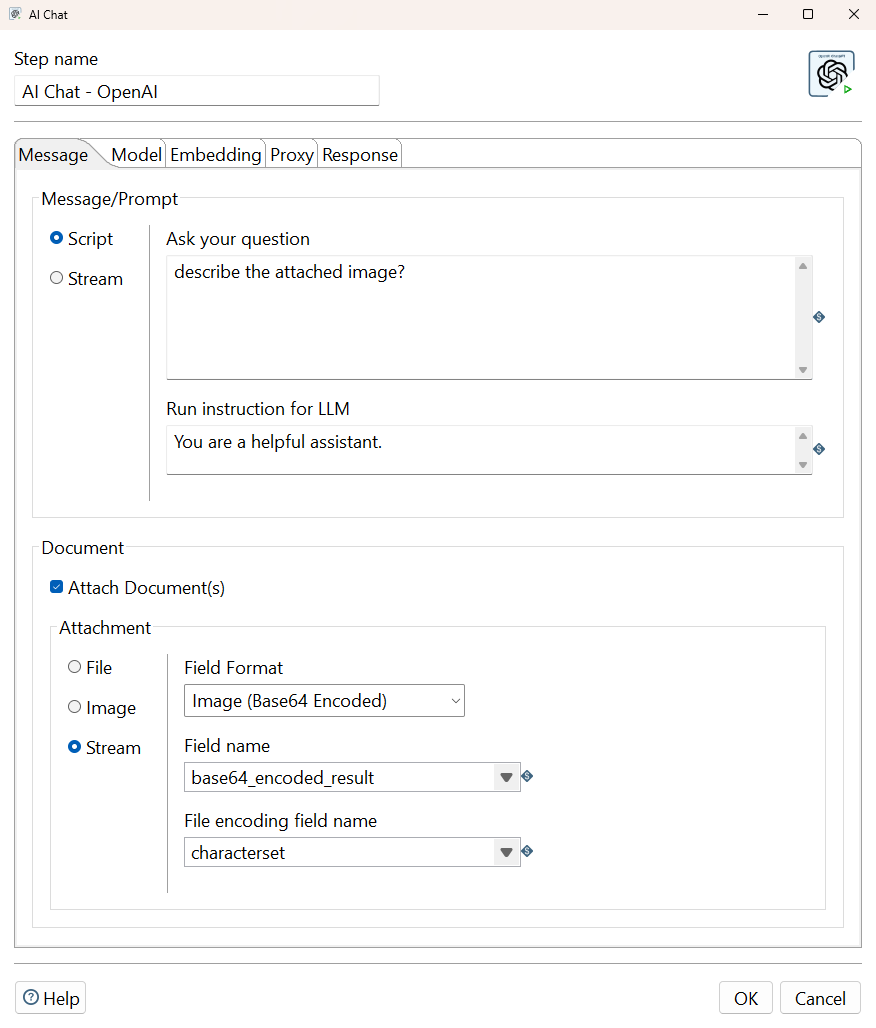Click the Help question mark button
This screenshot has height=1028, width=876.
click(x=50, y=998)
